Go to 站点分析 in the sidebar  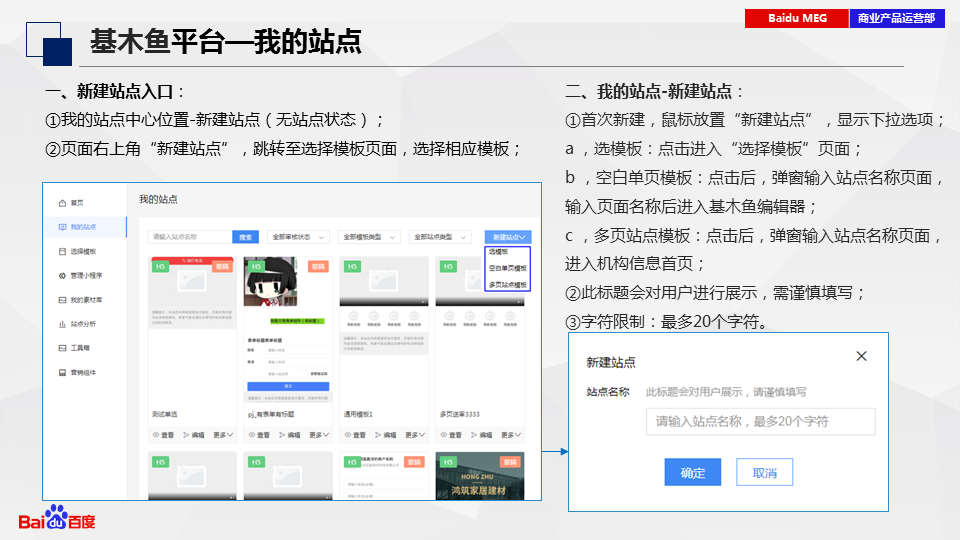coord(83,324)
